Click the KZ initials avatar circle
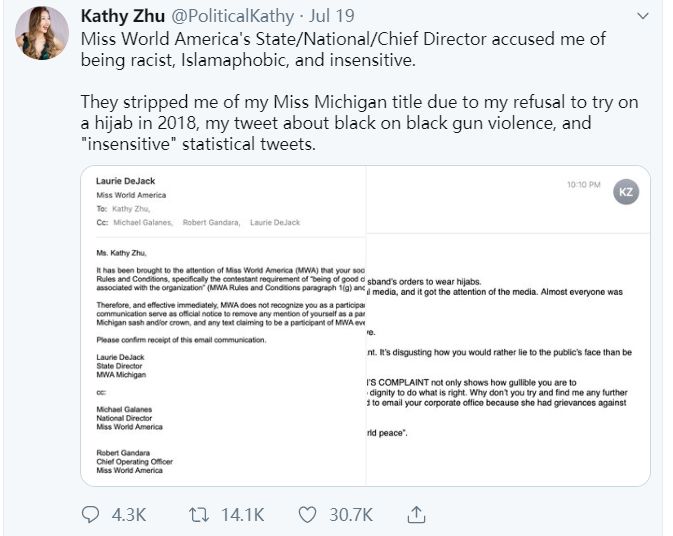673x536 pixels. coord(626,192)
